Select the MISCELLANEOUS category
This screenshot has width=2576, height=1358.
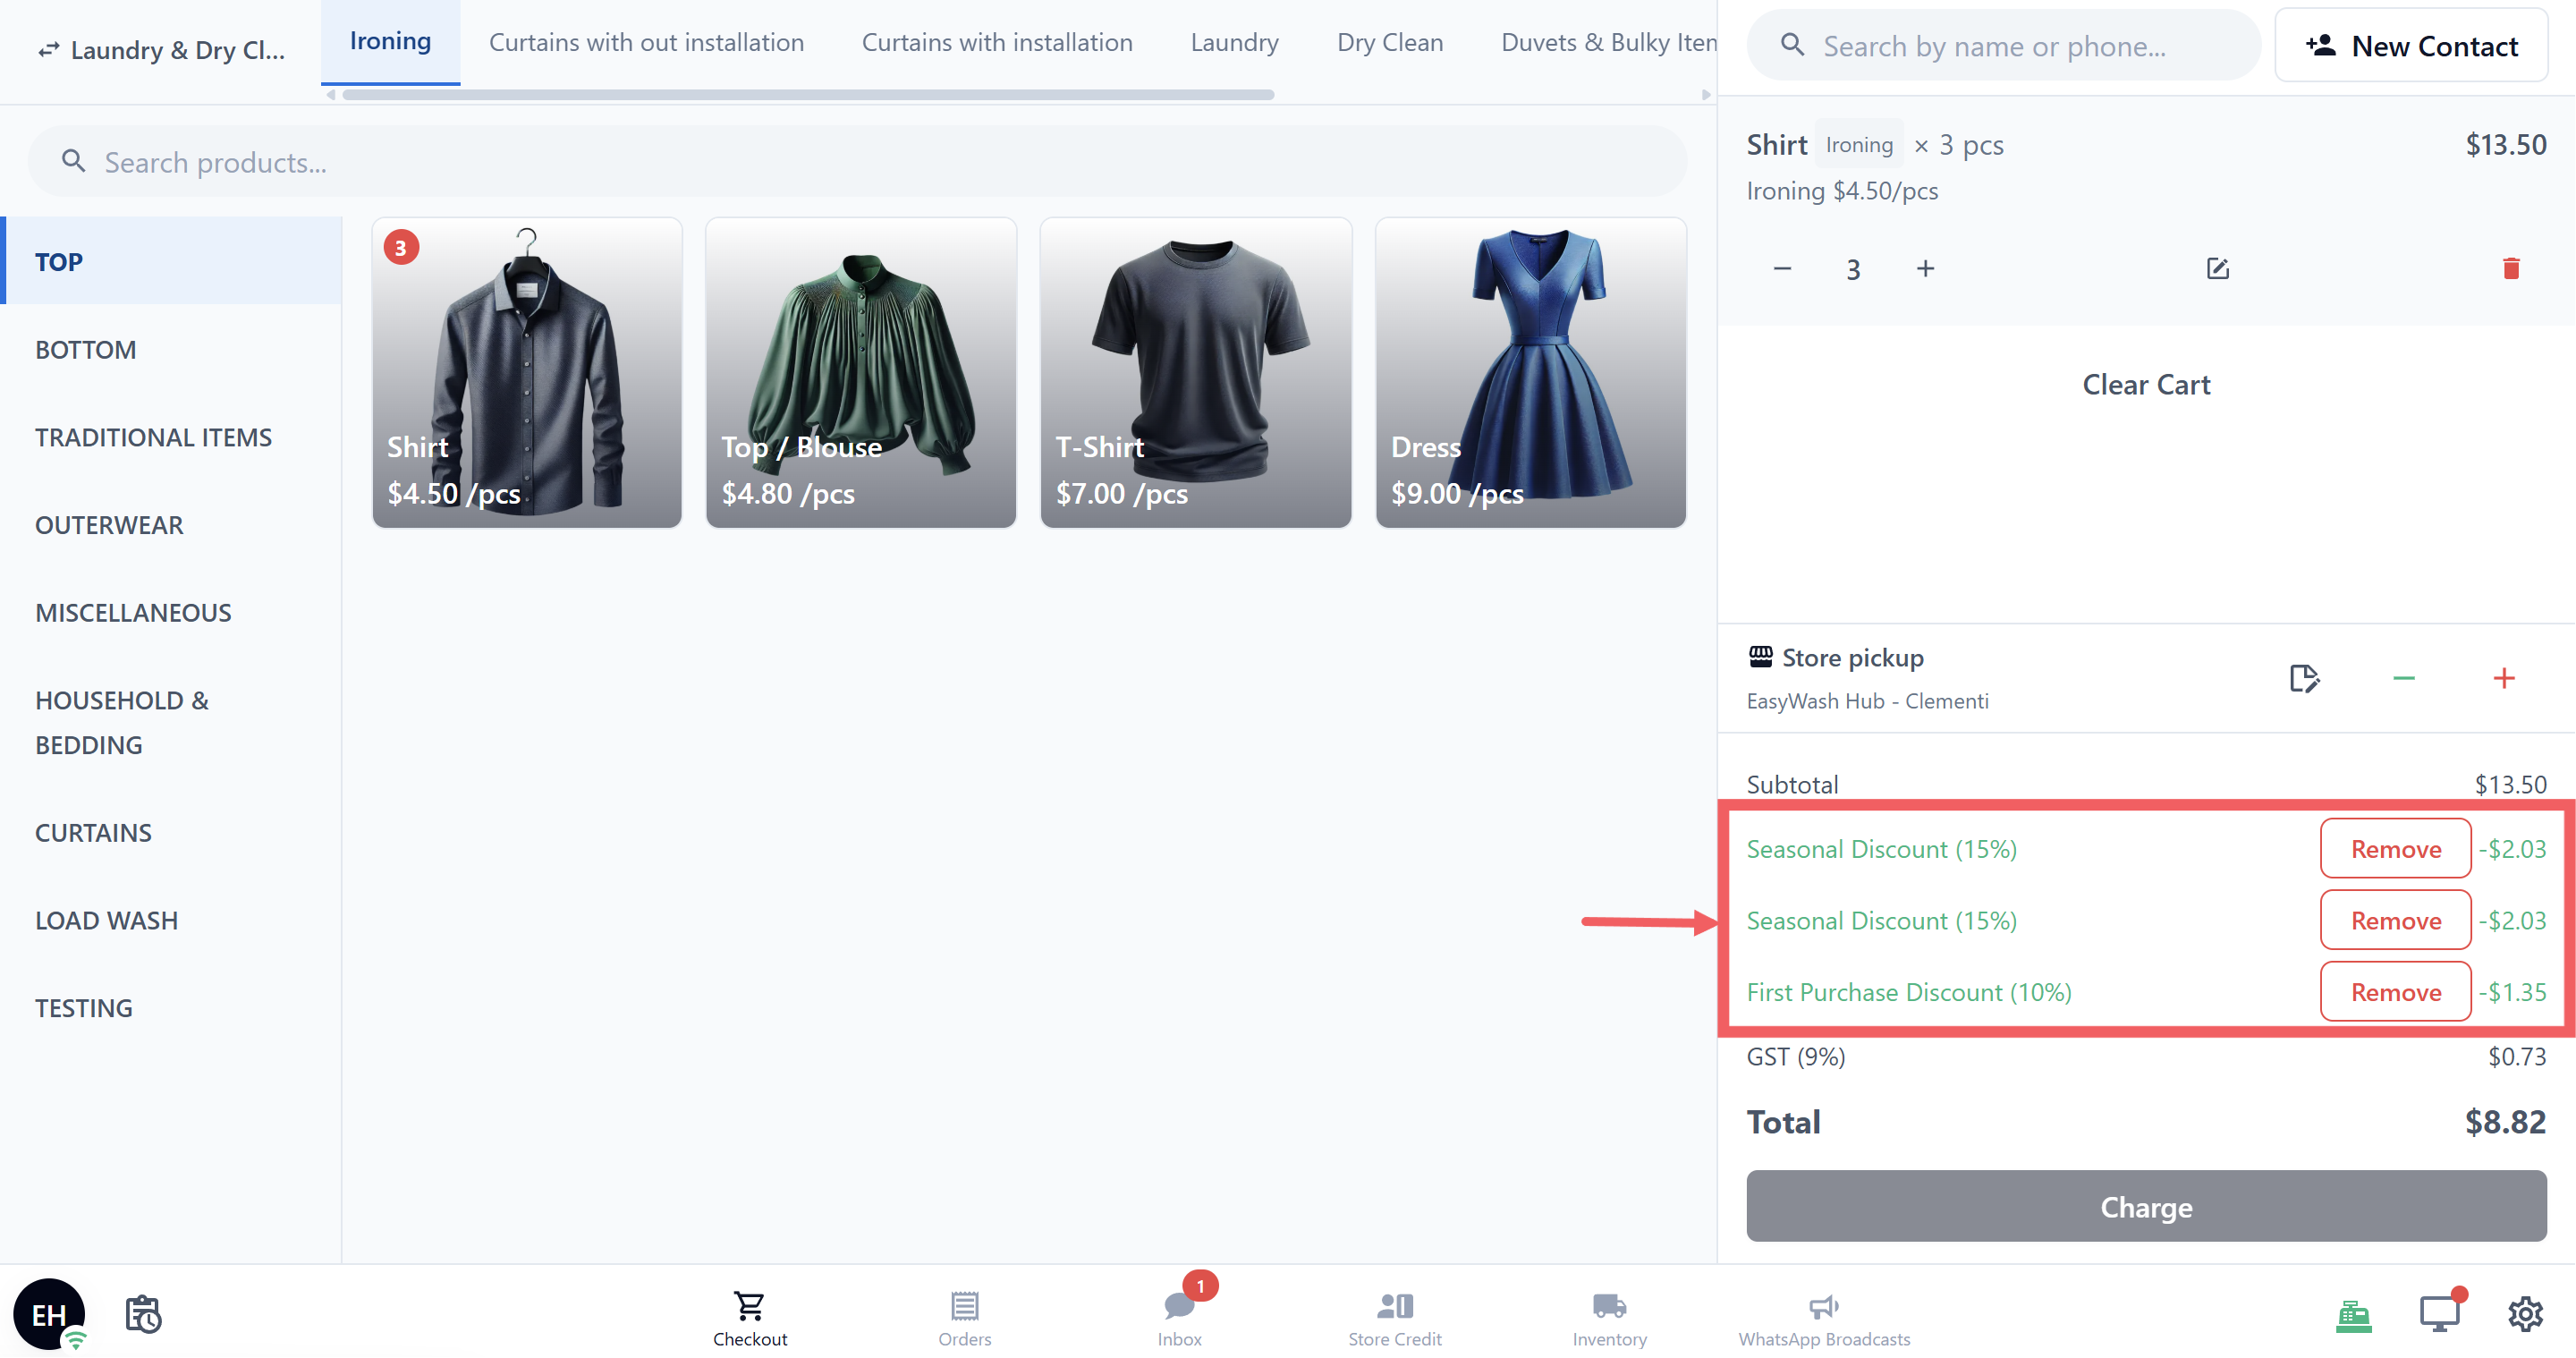(172, 613)
